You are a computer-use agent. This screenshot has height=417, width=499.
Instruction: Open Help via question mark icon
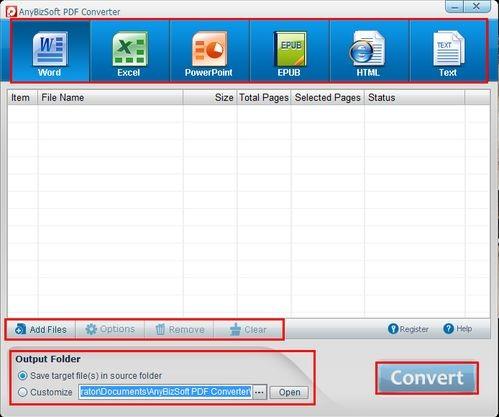click(458, 329)
